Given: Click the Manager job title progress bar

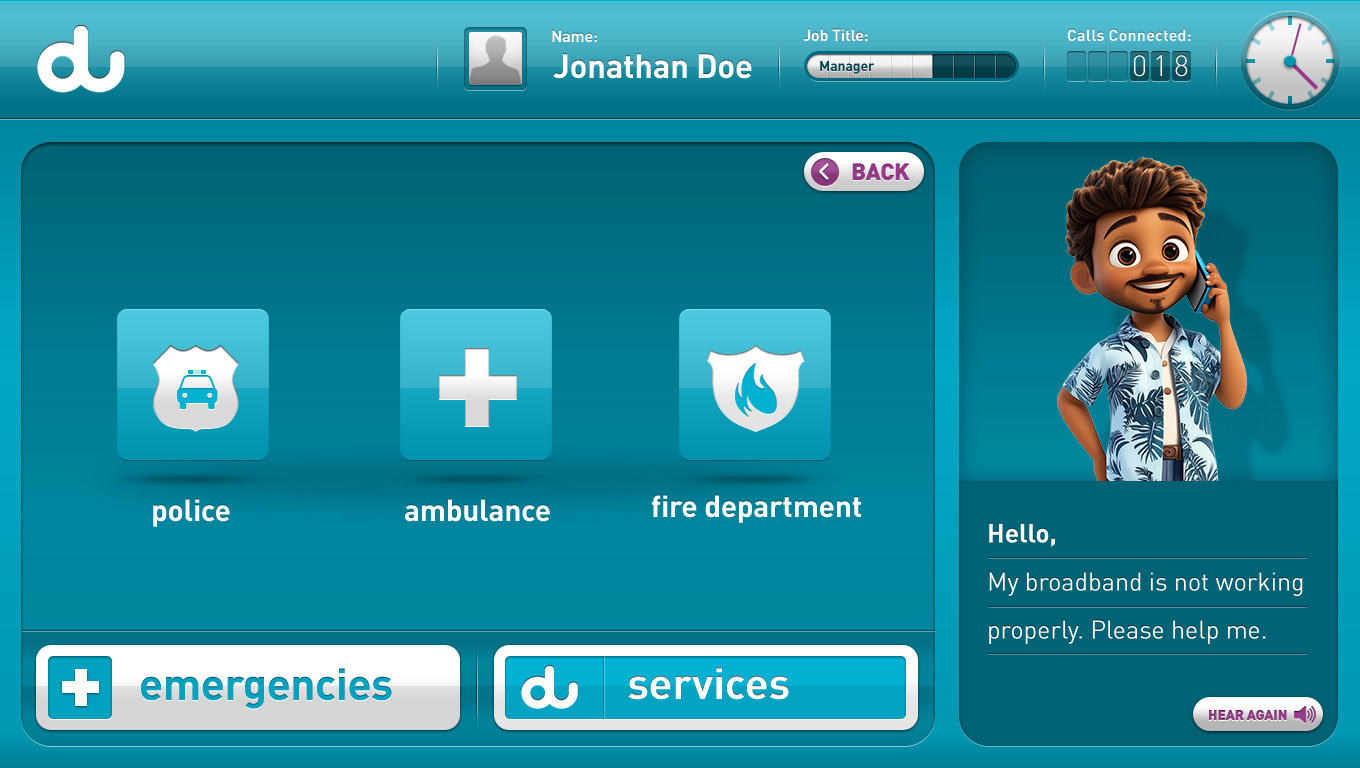Looking at the screenshot, I should click(911, 67).
